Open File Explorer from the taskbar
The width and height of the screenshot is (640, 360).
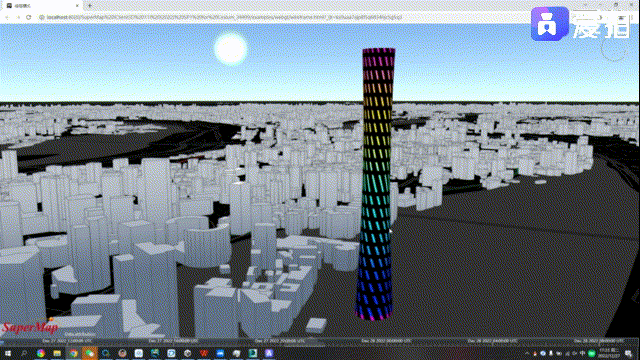point(57,353)
